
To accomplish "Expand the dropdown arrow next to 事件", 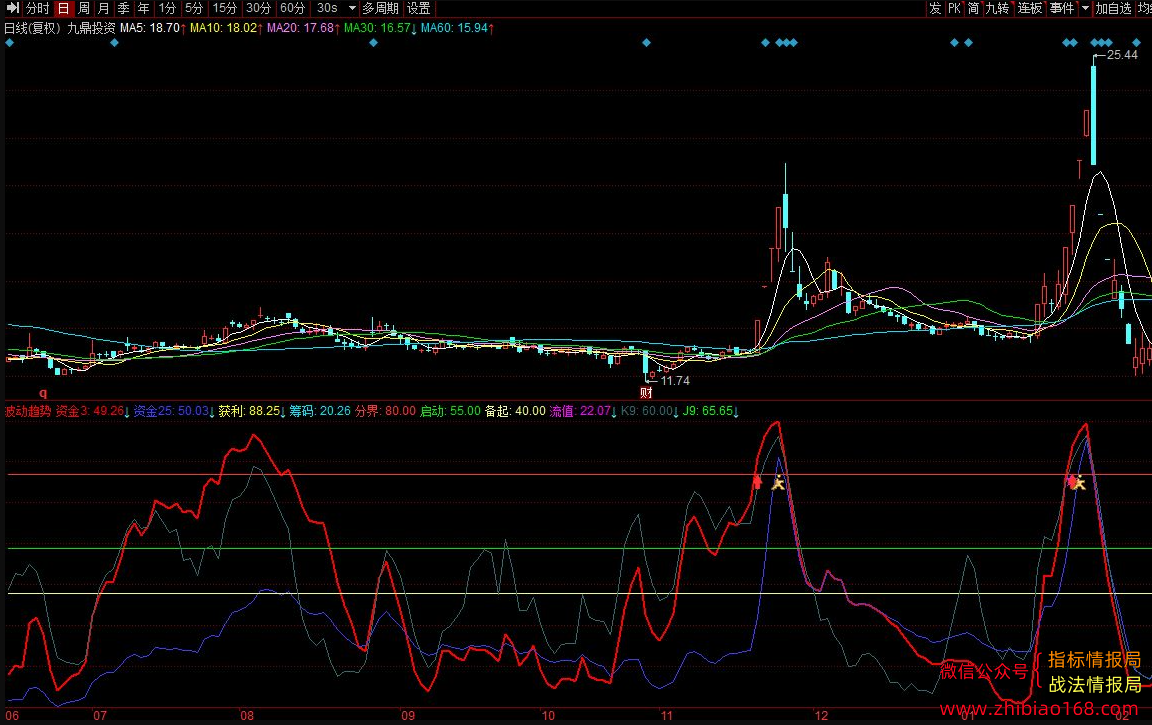I will (x=1085, y=8).
